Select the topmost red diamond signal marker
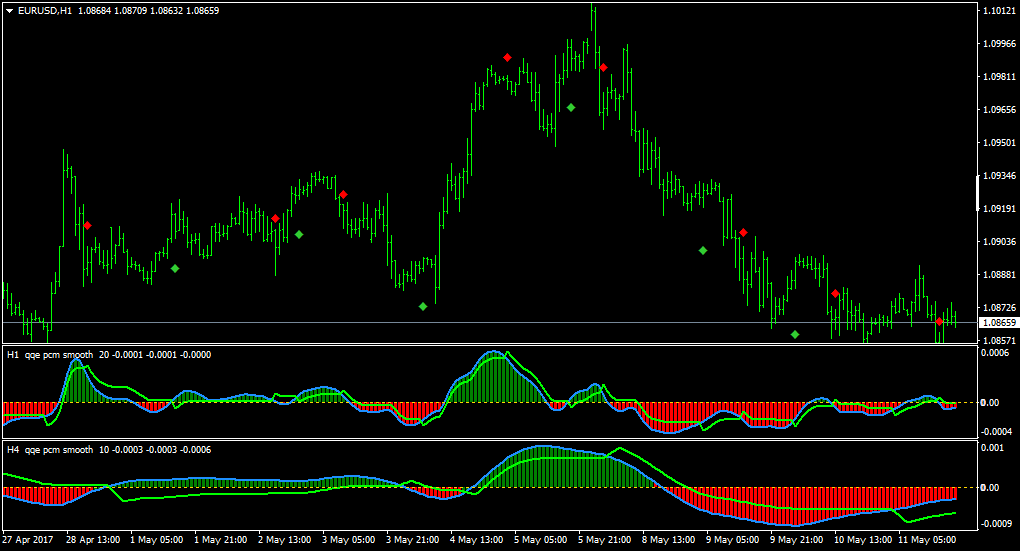This screenshot has width=1020, height=551. coord(507,58)
